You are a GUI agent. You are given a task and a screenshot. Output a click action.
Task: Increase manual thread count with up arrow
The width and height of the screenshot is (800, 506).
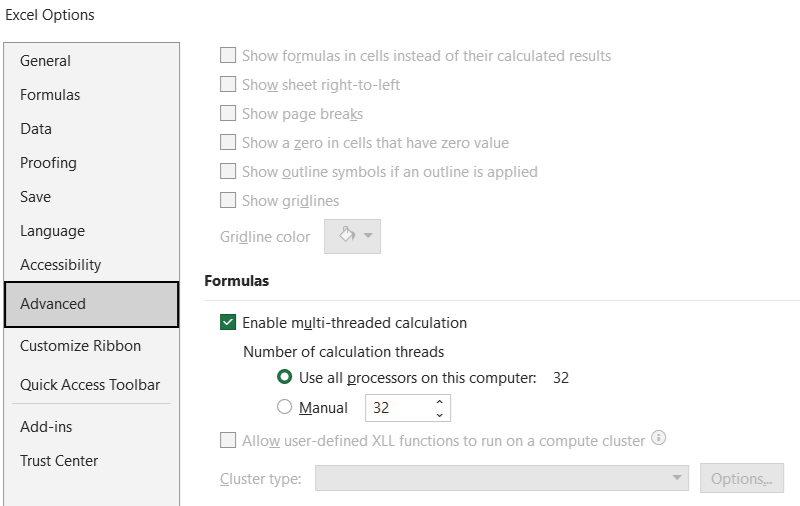click(439, 402)
